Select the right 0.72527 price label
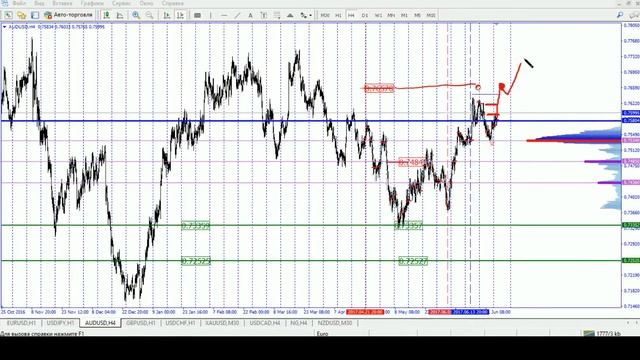This screenshot has height=360, width=640. tap(413, 261)
